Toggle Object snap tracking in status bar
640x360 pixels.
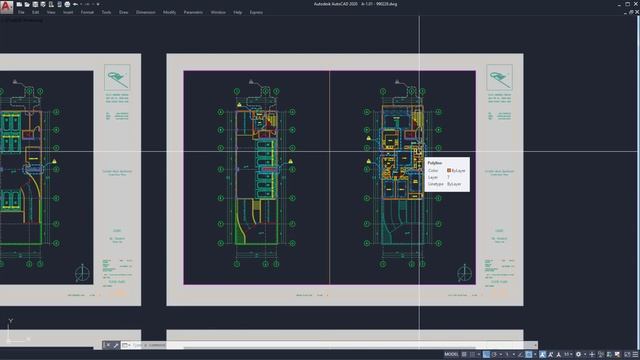(520, 355)
